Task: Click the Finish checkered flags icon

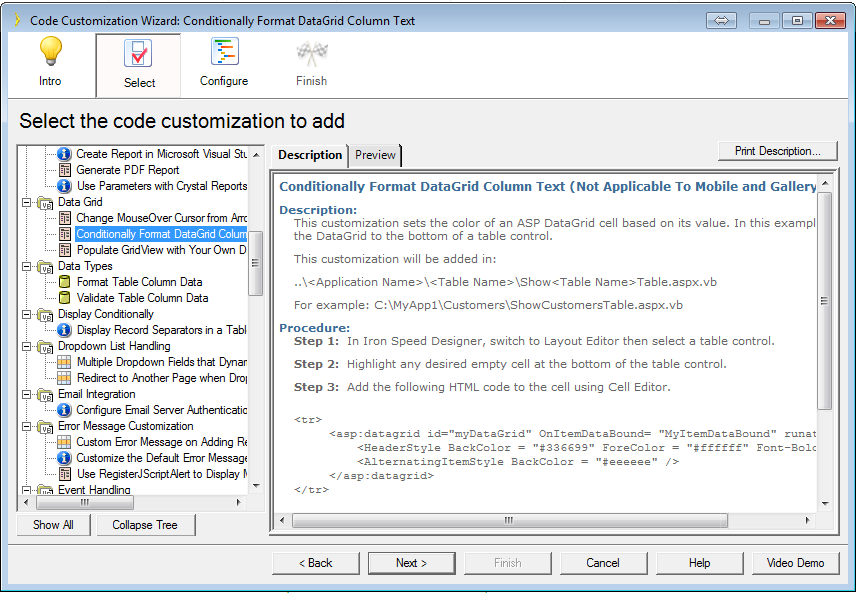Action: click(x=311, y=53)
